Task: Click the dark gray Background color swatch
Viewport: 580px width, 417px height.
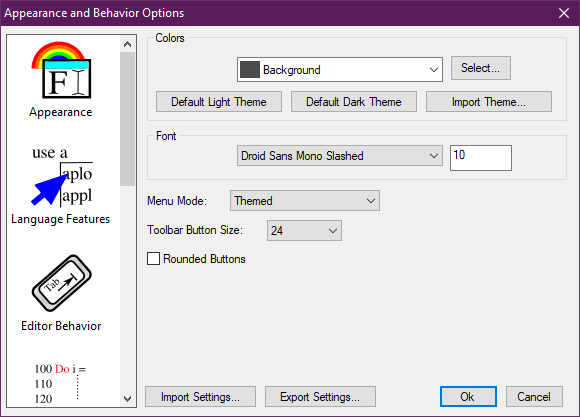Action: [x=250, y=70]
